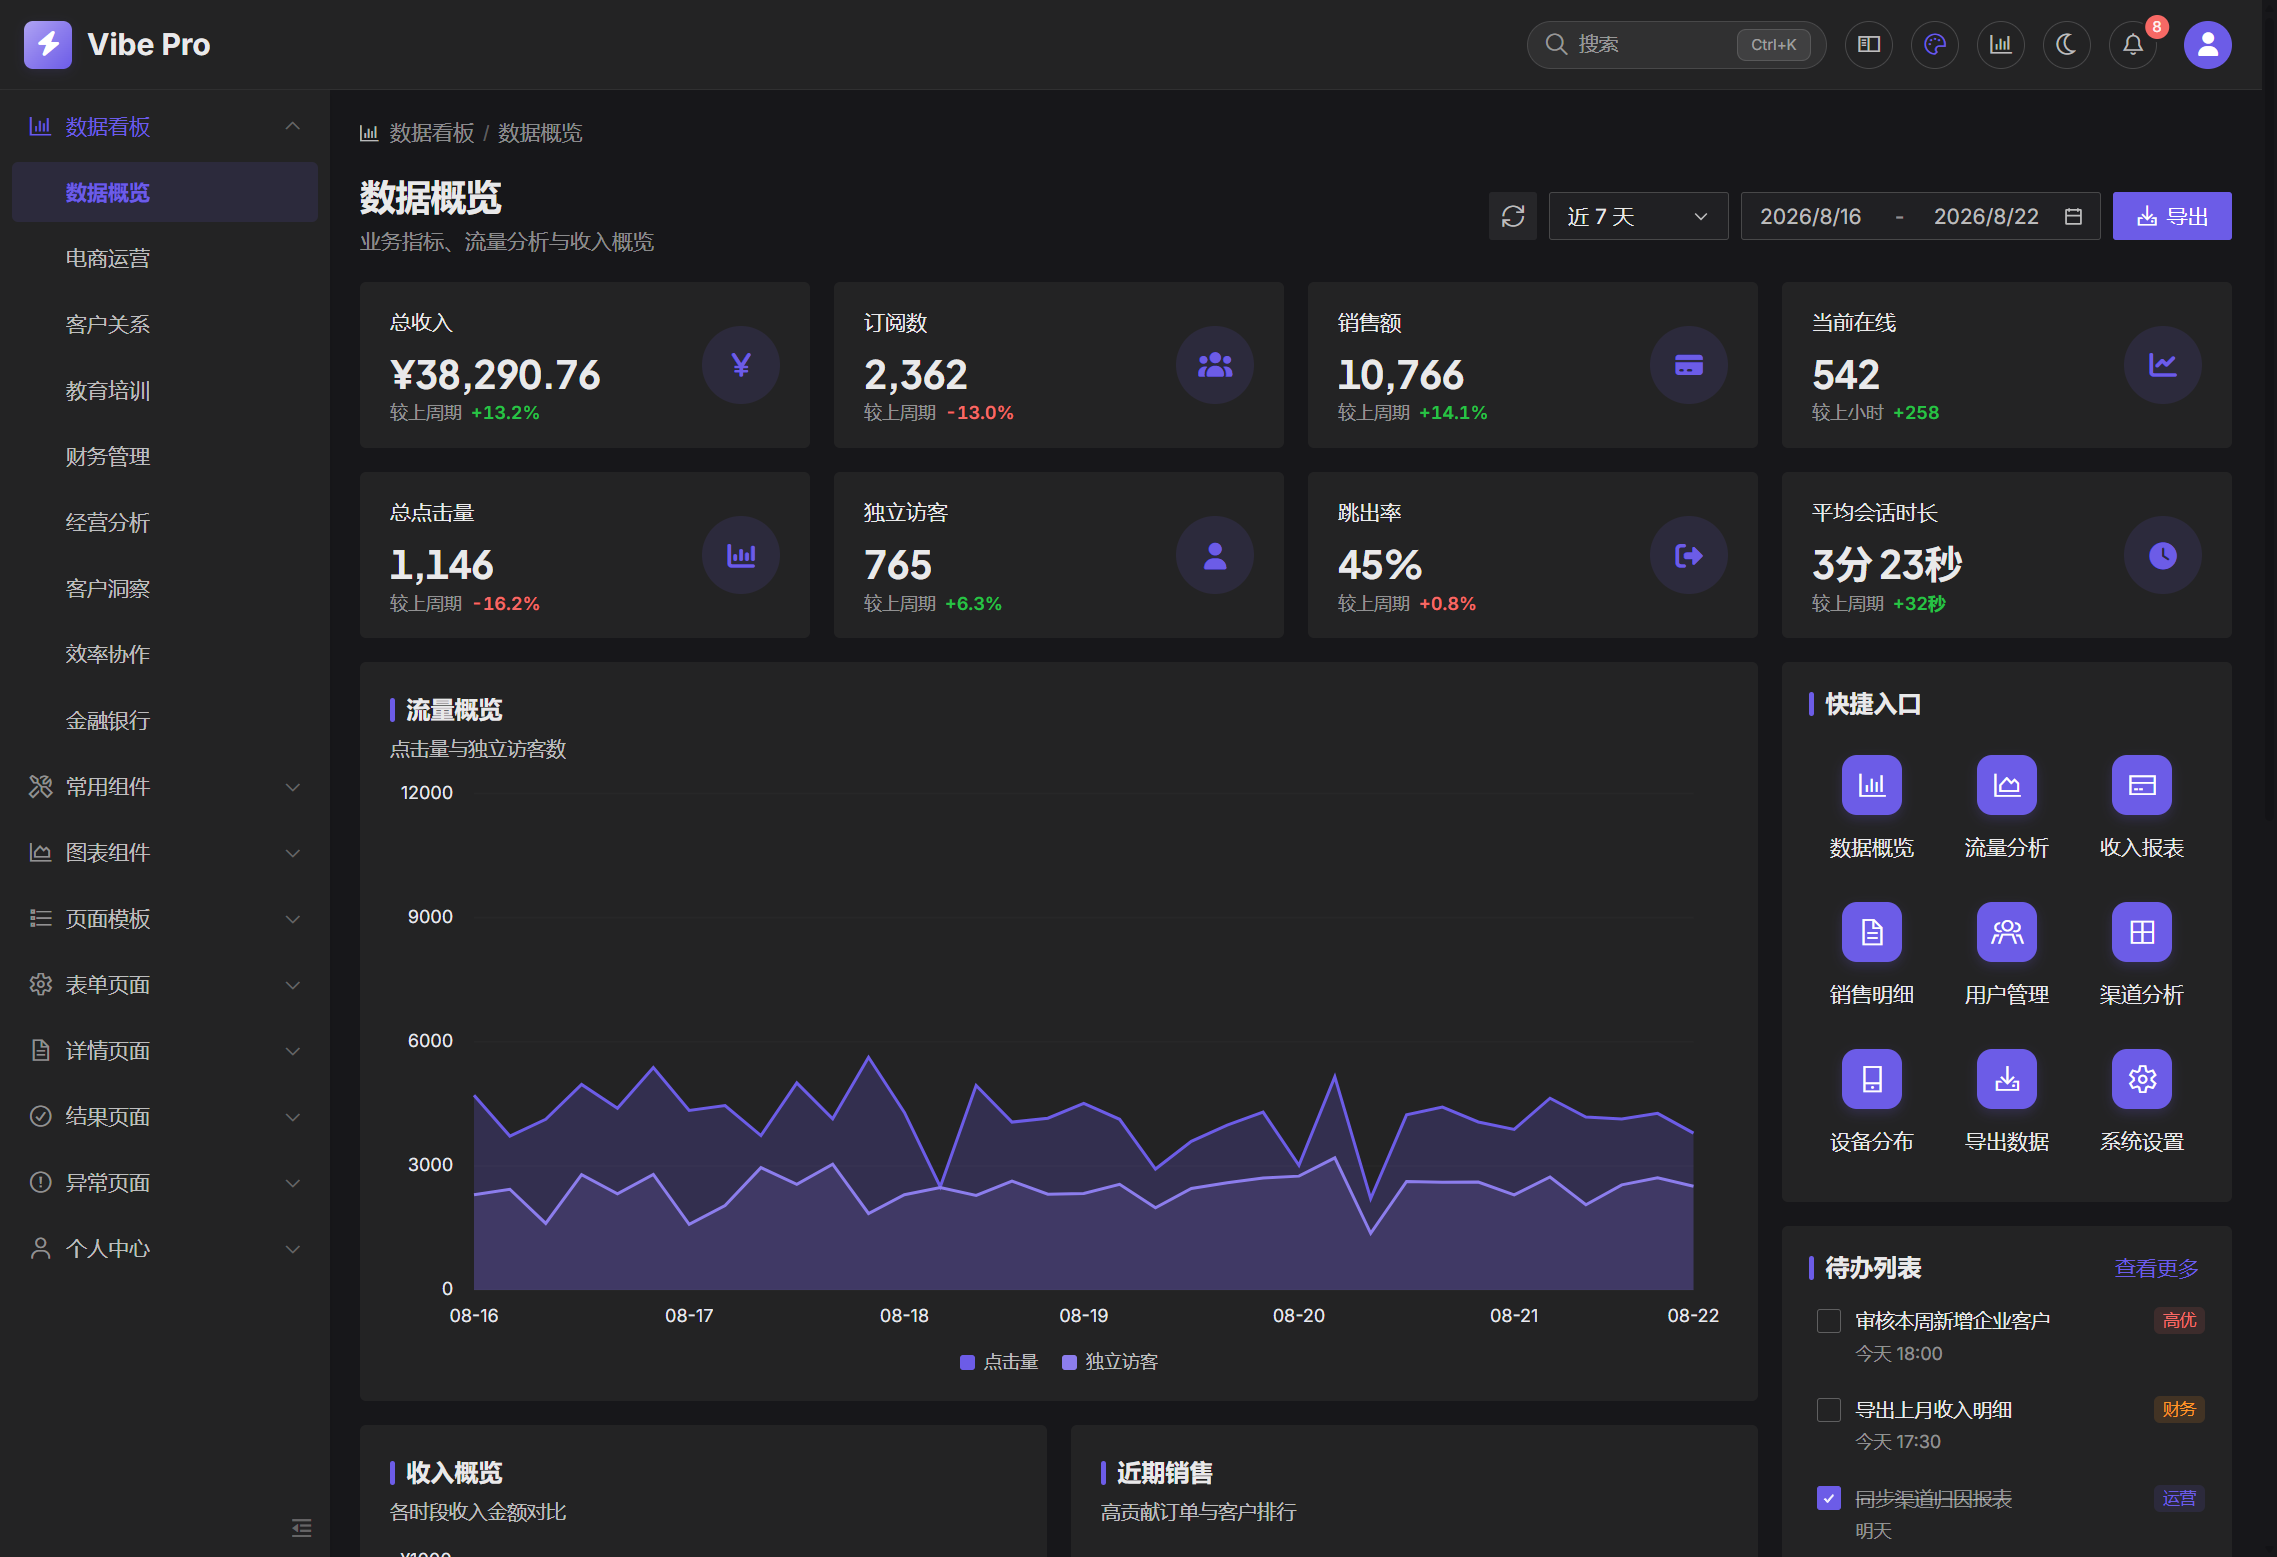
Task: Select 金融银行 in the sidebar
Action: [x=165, y=720]
